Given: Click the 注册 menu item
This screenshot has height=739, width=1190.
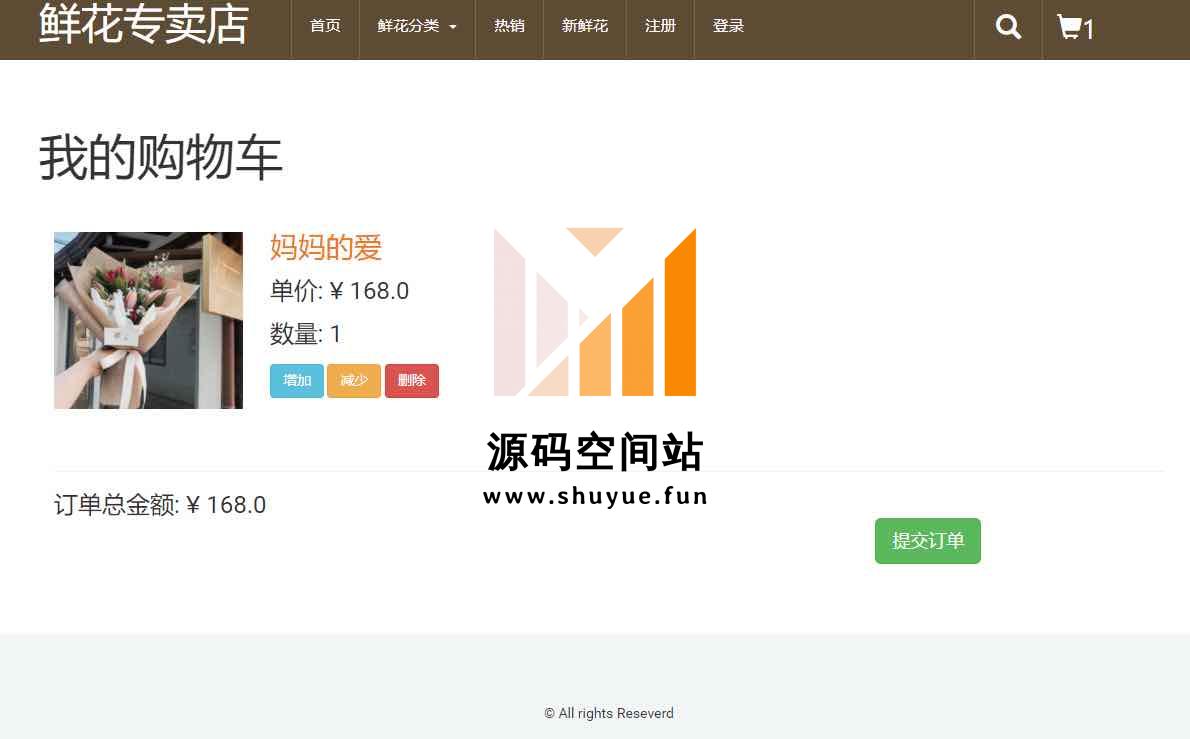Looking at the screenshot, I should (660, 26).
